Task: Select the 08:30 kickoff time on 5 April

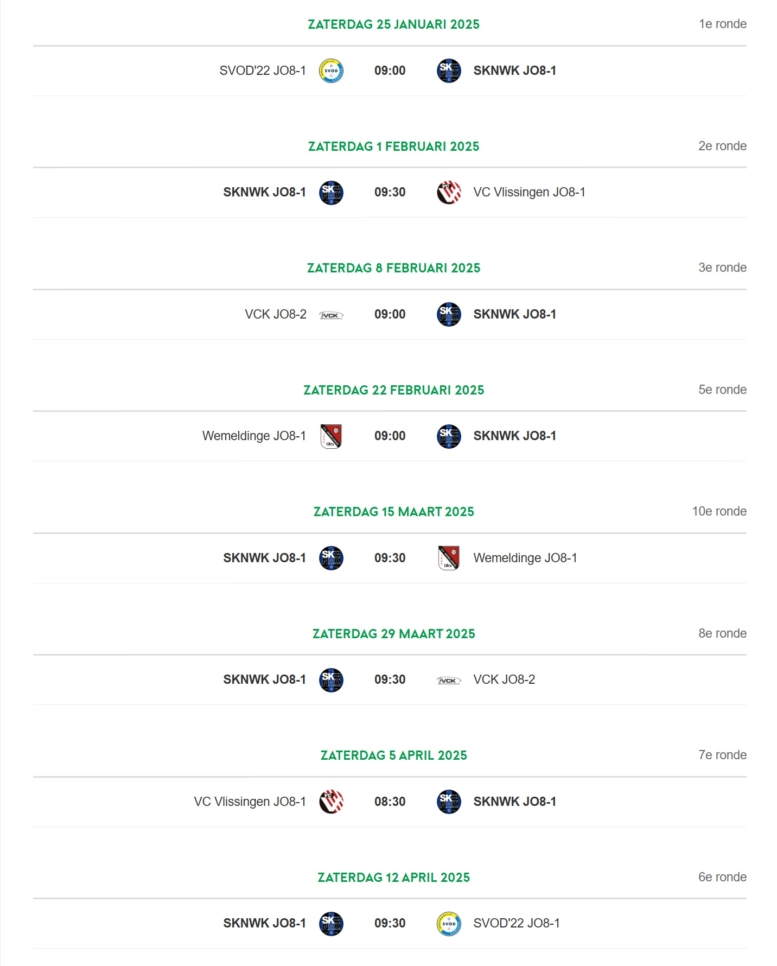Action: 390,802
